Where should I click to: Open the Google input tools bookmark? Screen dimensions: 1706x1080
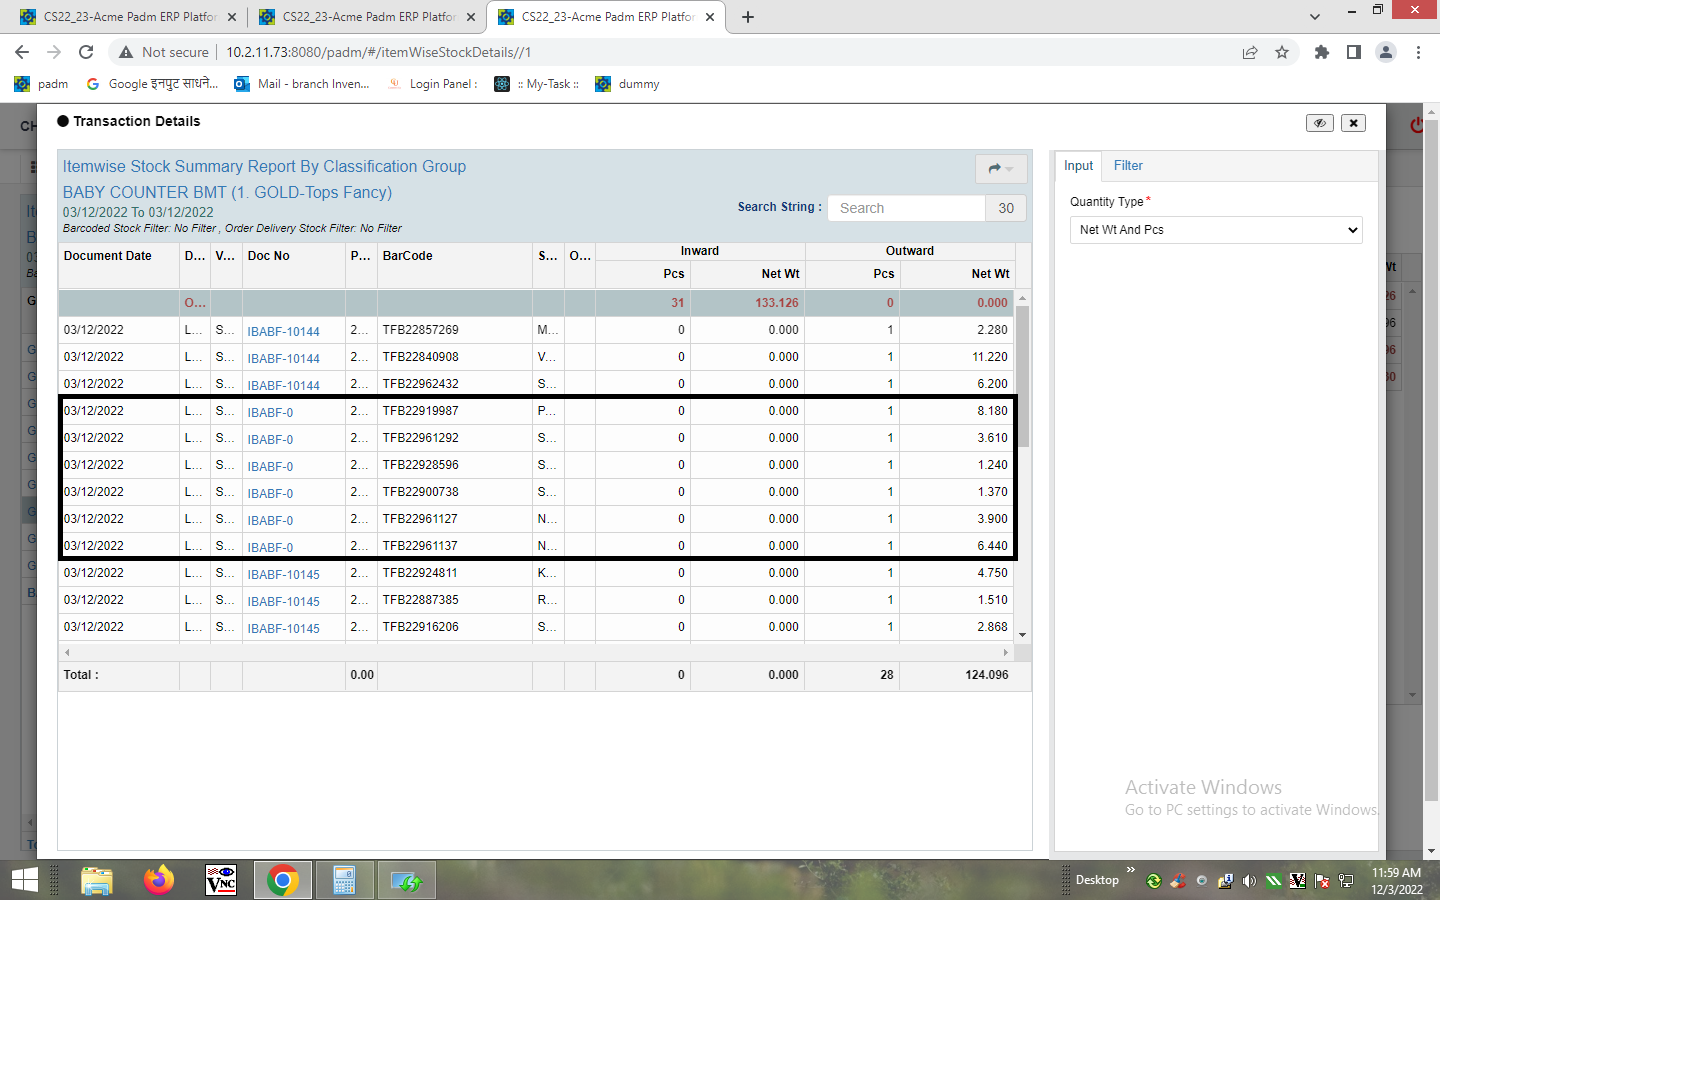(152, 84)
